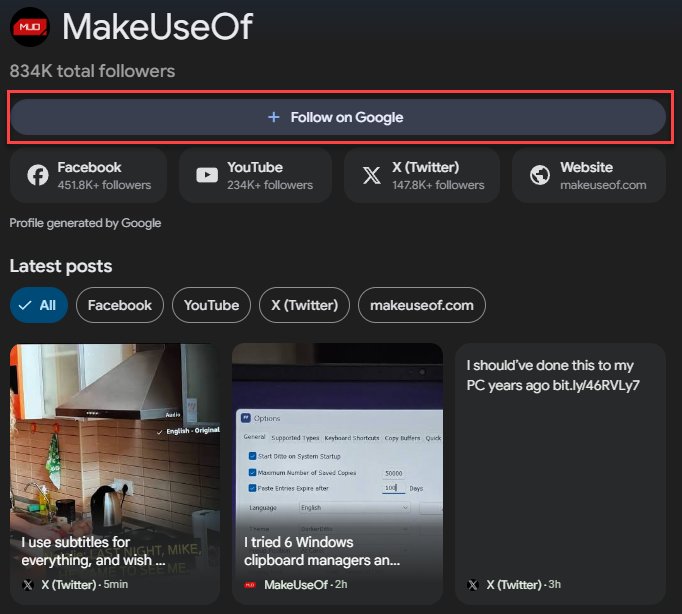Image resolution: width=682 pixels, height=614 pixels.
Task: Click the Website globe icon
Action: tap(540, 176)
